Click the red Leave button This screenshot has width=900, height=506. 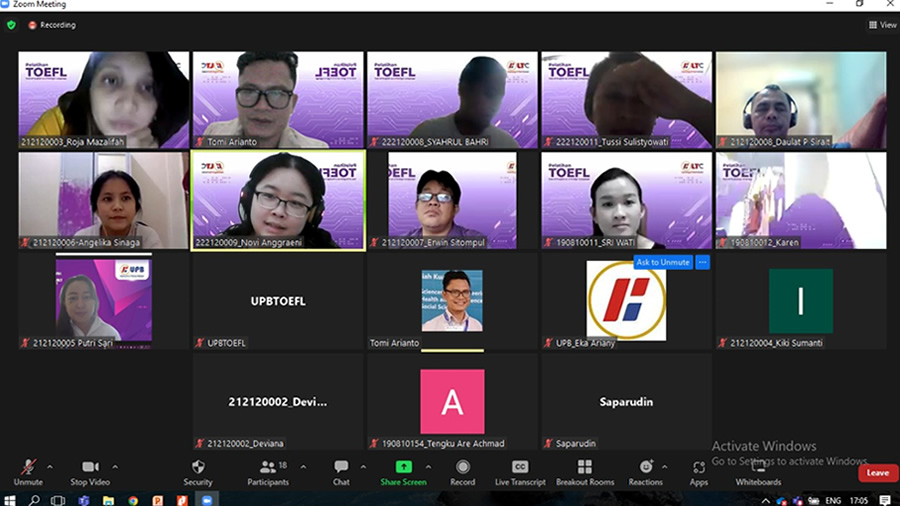878,473
